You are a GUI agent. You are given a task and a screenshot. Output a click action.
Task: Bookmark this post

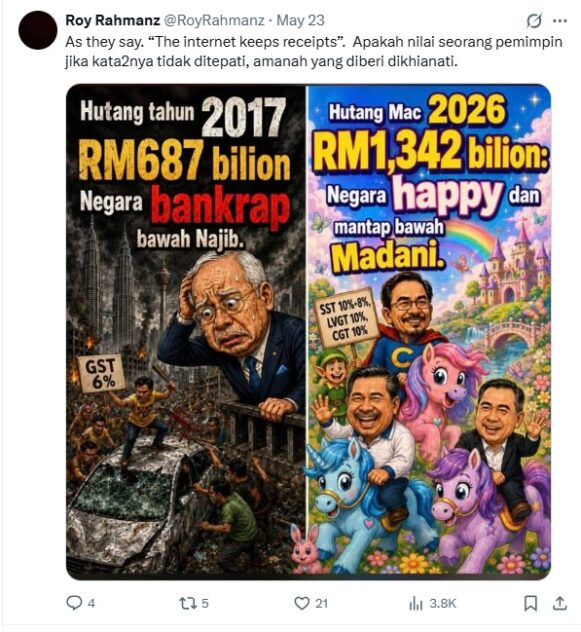tap(530, 603)
